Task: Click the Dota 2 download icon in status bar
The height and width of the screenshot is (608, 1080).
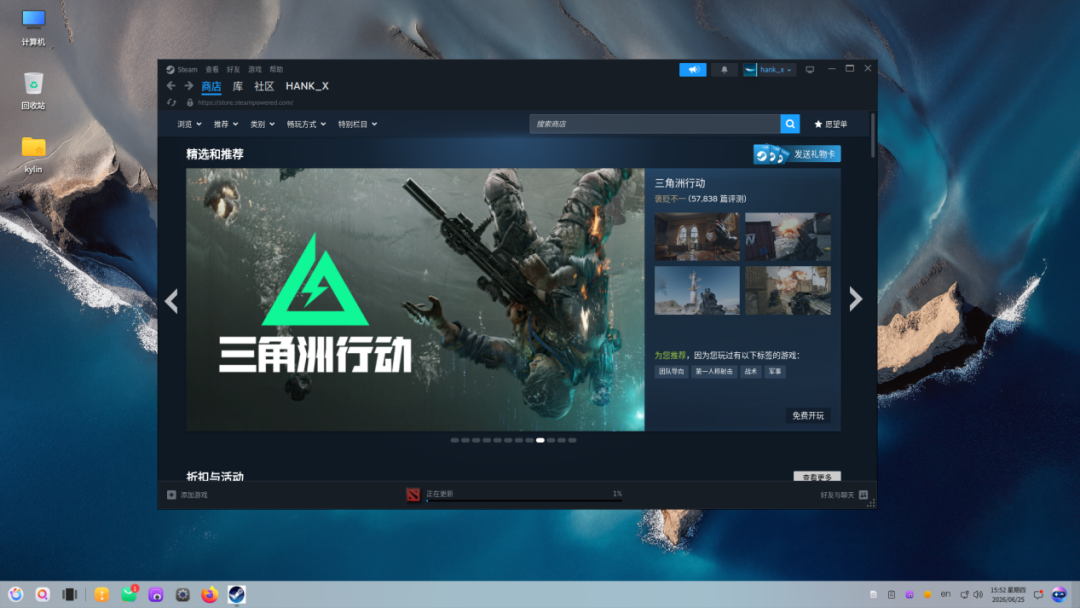Action: [413, 494]
